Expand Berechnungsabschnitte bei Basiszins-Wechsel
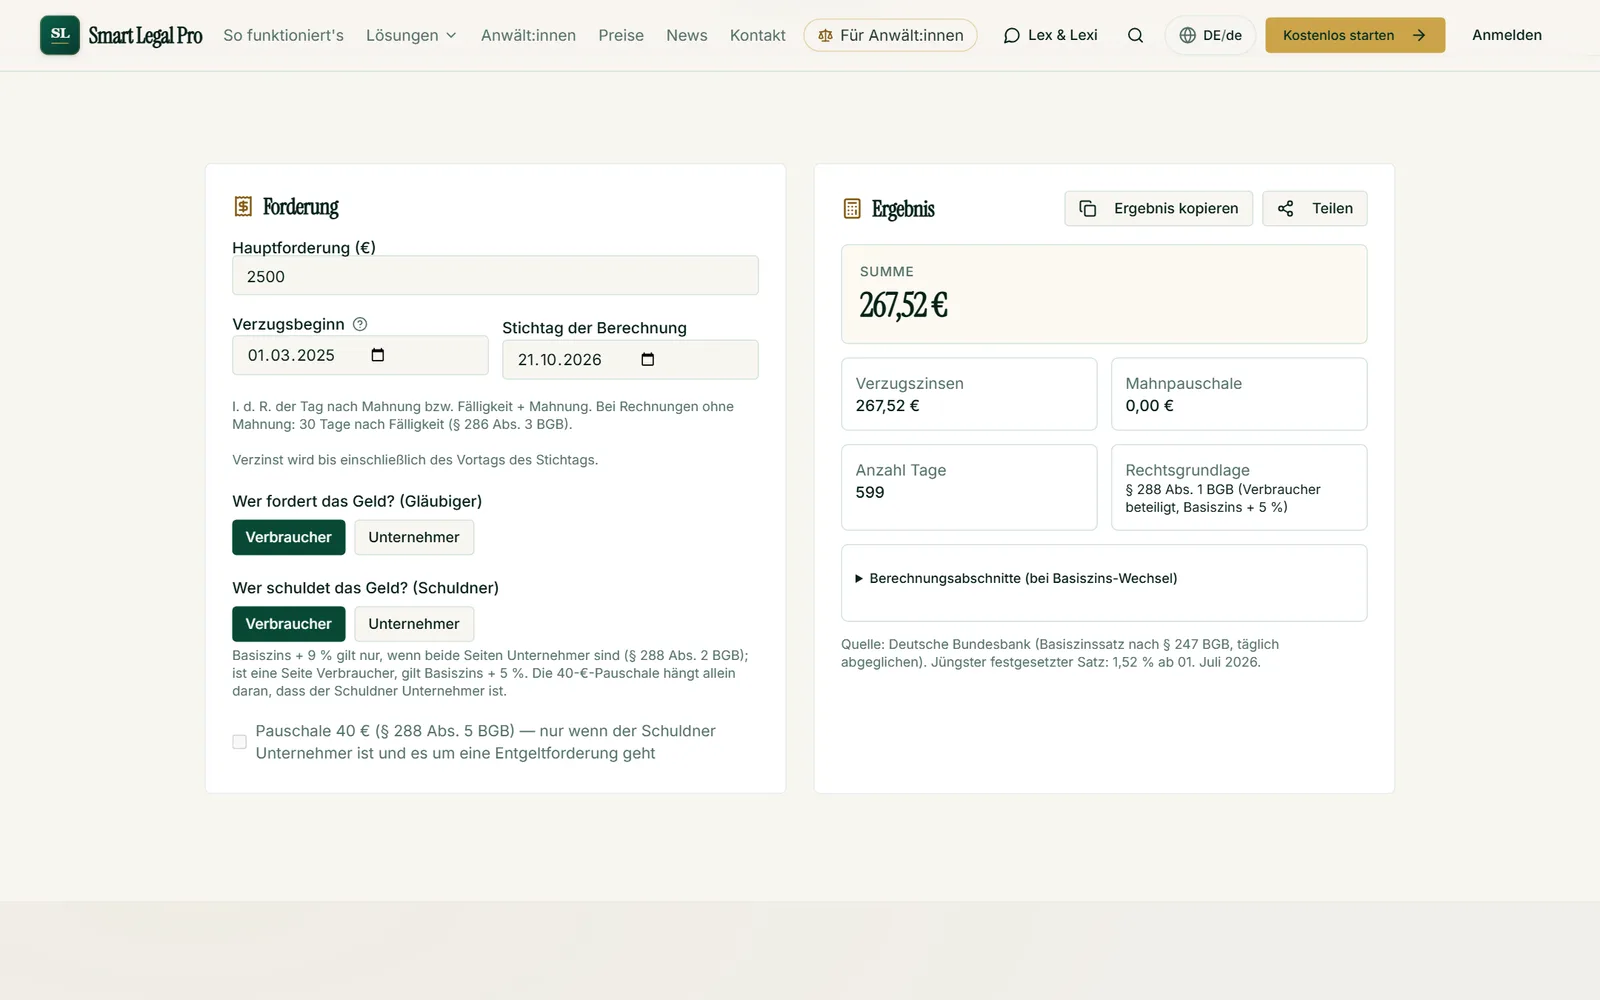The width and height of the screenshot is (1600, 1000). [x=1016, y=578]
